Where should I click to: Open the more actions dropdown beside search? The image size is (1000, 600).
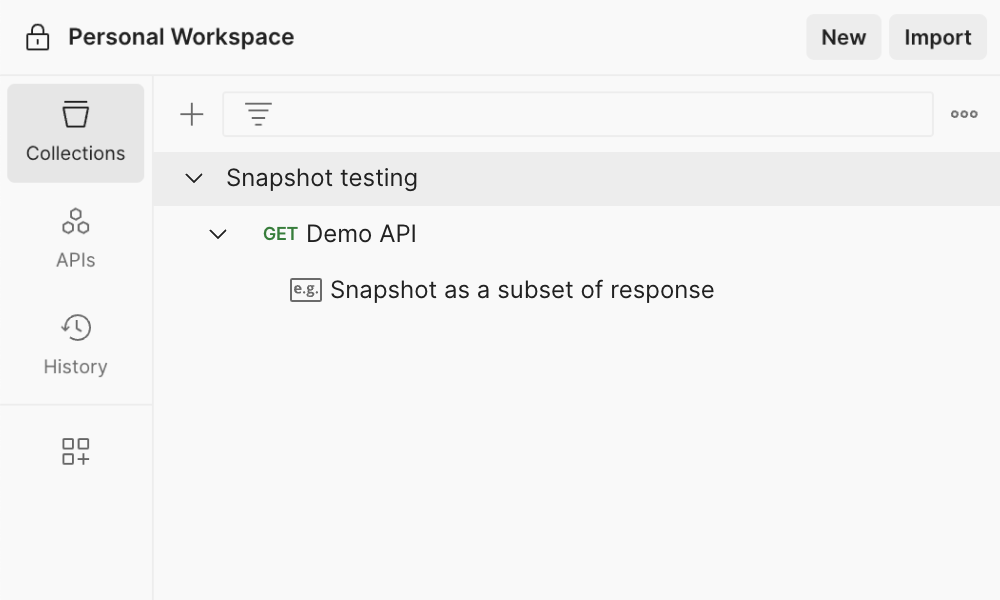pyautogui.click(x=963, y=113)
